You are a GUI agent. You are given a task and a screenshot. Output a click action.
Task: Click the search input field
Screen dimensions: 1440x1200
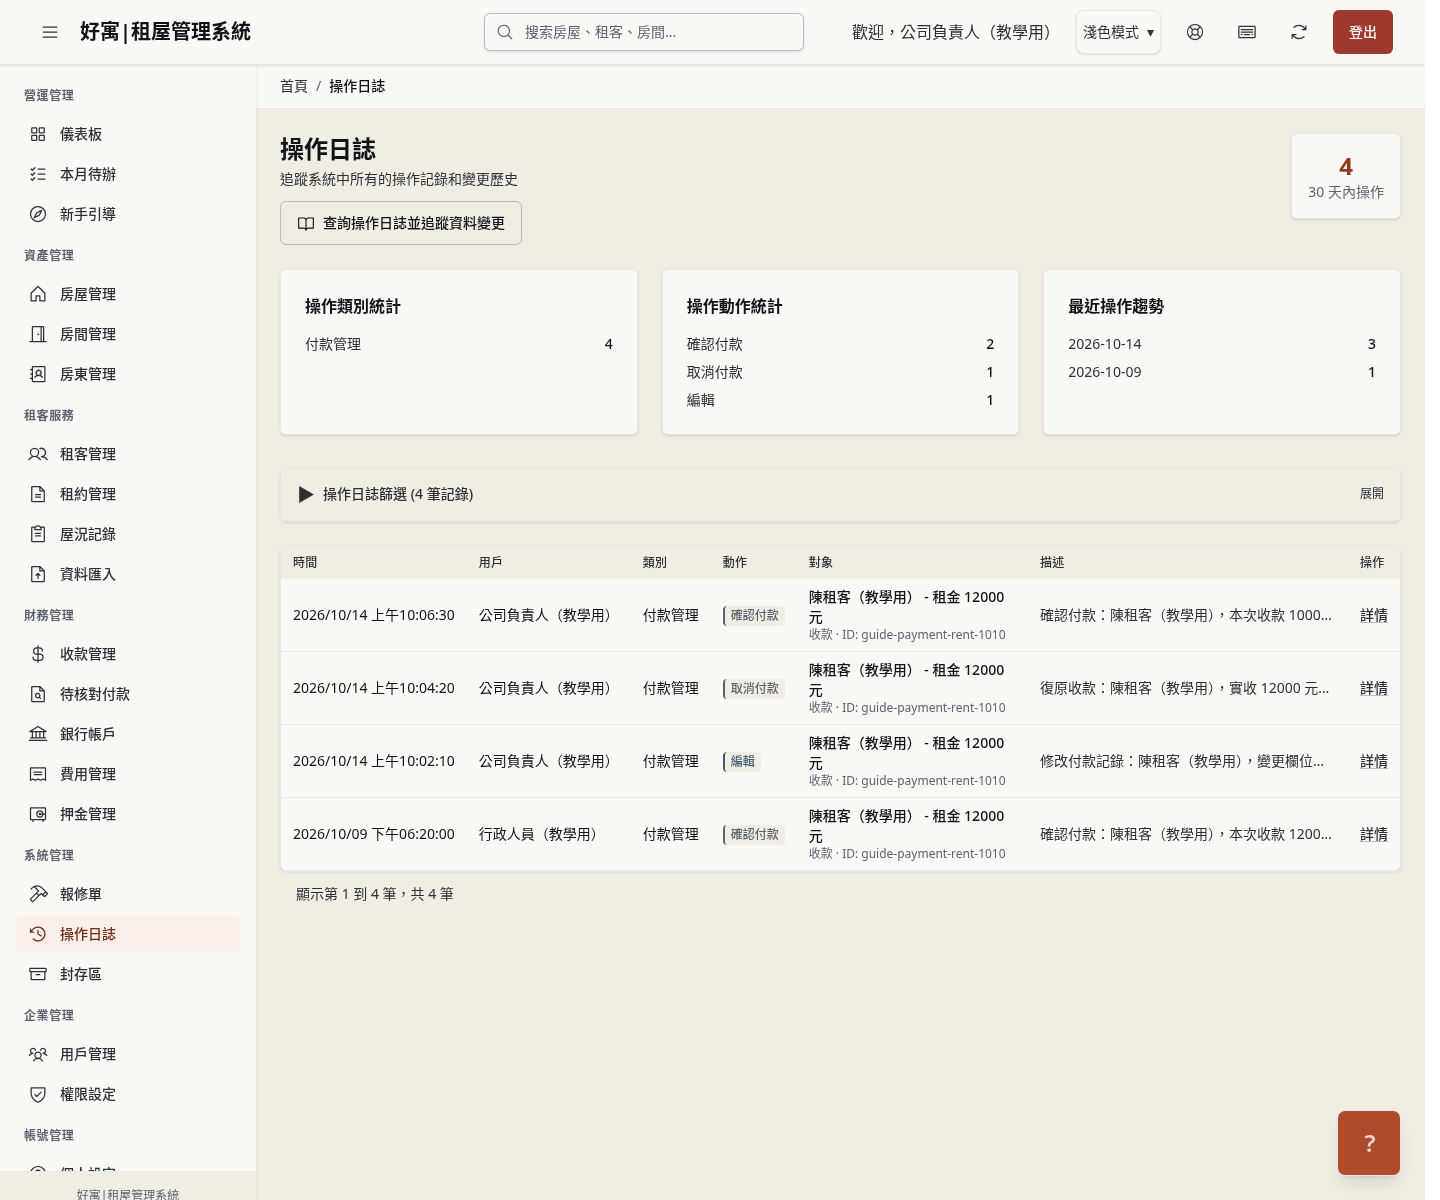644,32
